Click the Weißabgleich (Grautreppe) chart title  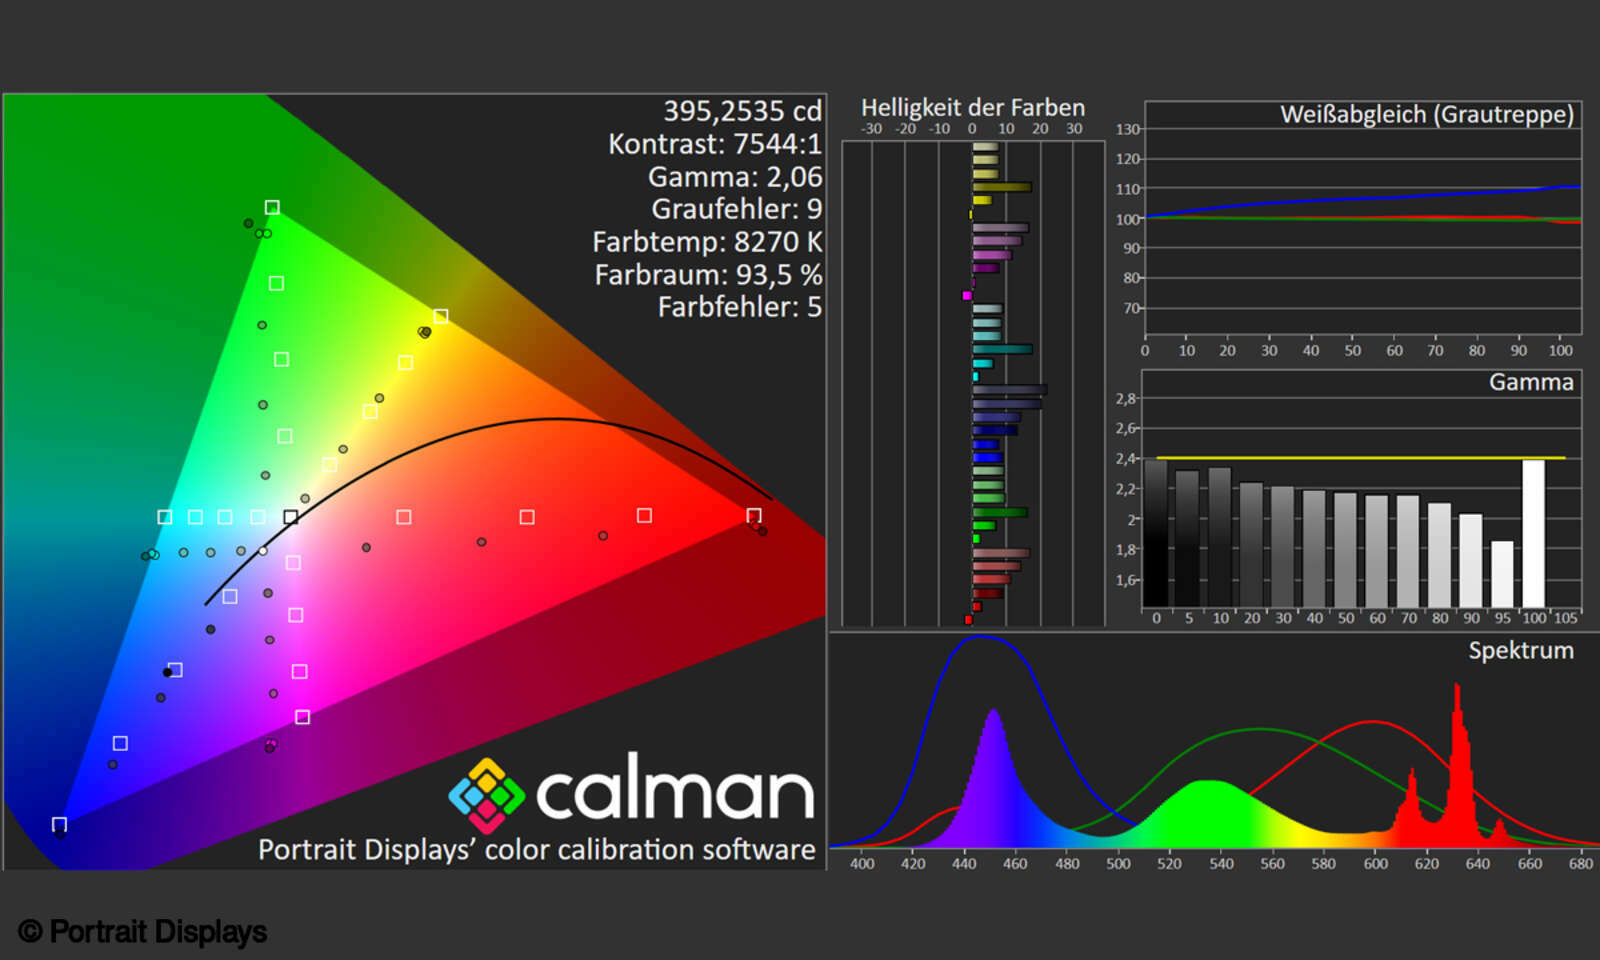click(1426, 114)
